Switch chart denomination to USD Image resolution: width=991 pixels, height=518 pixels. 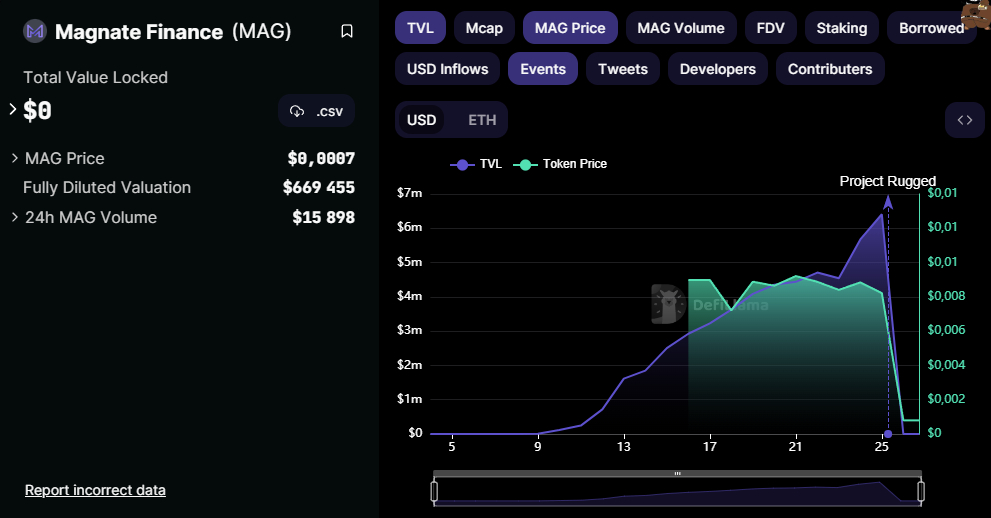(x=422, y=119)
